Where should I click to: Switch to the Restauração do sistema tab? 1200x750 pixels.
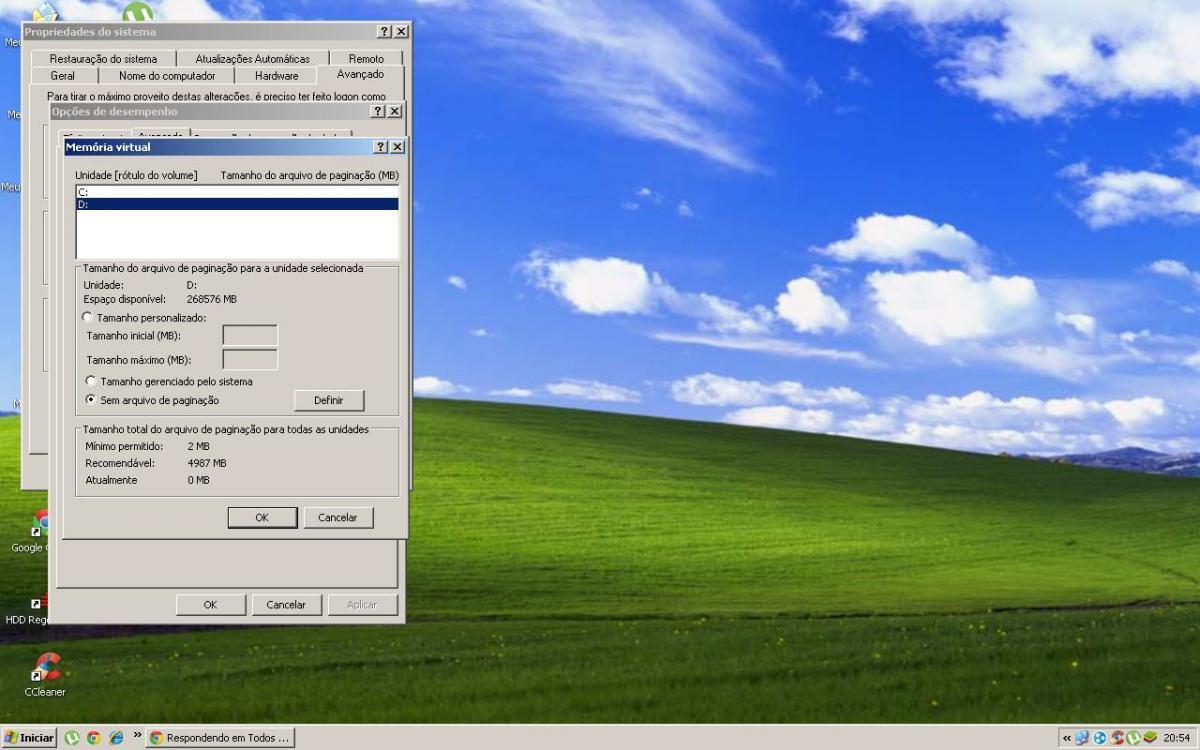point(104,59)
